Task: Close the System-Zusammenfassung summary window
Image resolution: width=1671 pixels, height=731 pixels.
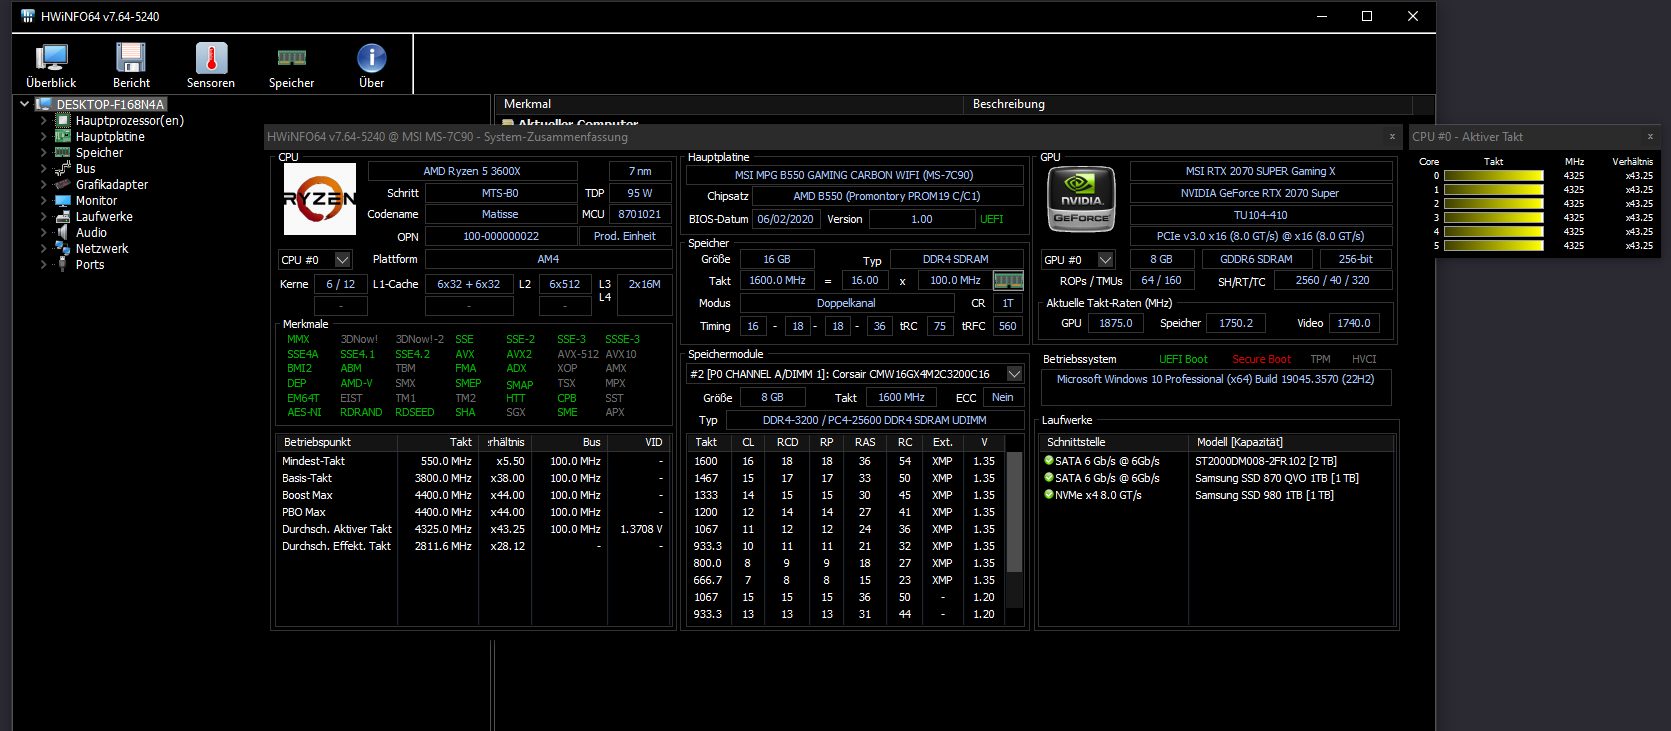Action: pyautogui.click(x=1392, y=136)
